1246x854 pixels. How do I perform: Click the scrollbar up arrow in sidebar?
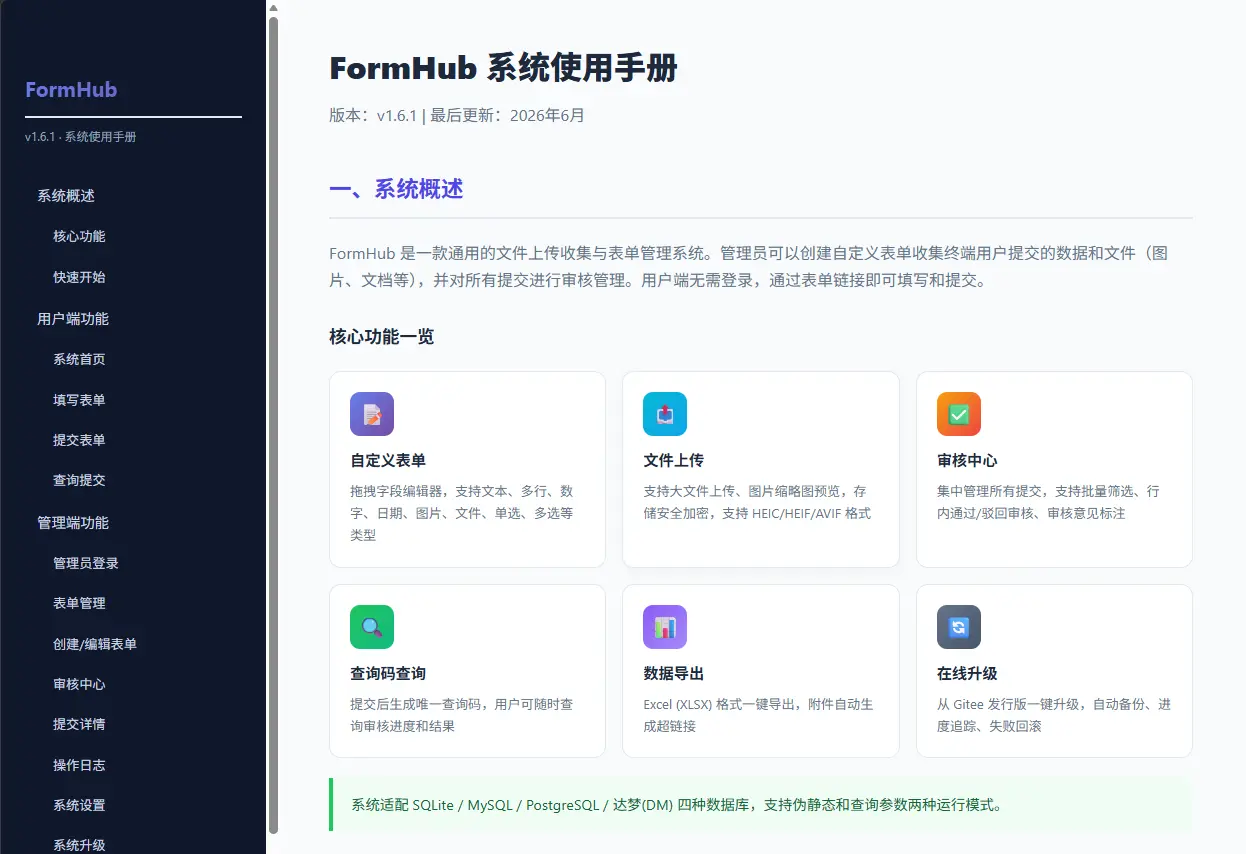[x=273, y=7]
